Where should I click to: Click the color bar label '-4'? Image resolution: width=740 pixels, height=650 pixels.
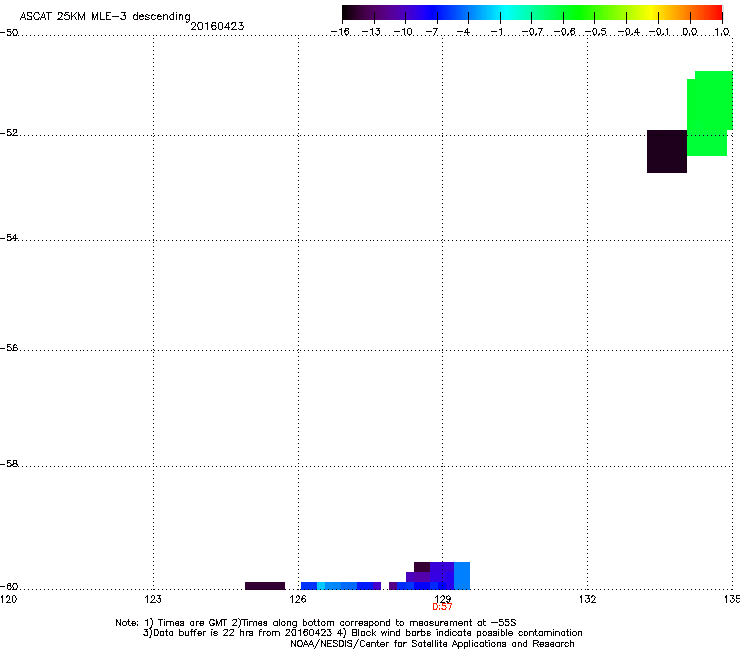[x=464, y=32]
